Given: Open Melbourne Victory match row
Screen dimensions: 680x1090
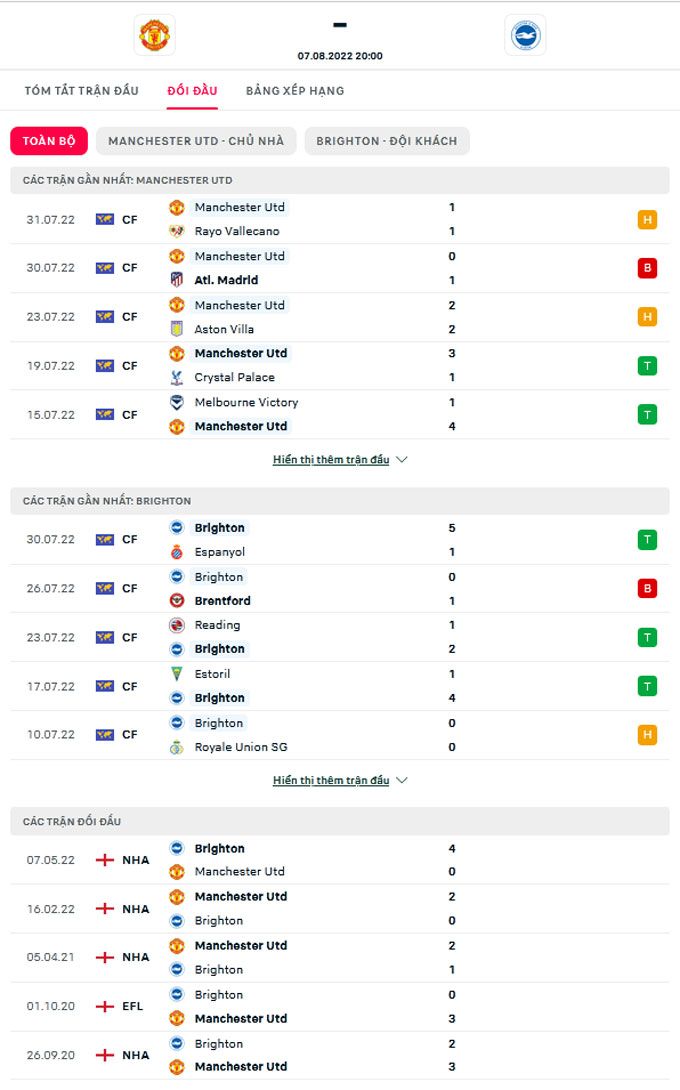Looking at the screenshot, I should pos(340,414).
